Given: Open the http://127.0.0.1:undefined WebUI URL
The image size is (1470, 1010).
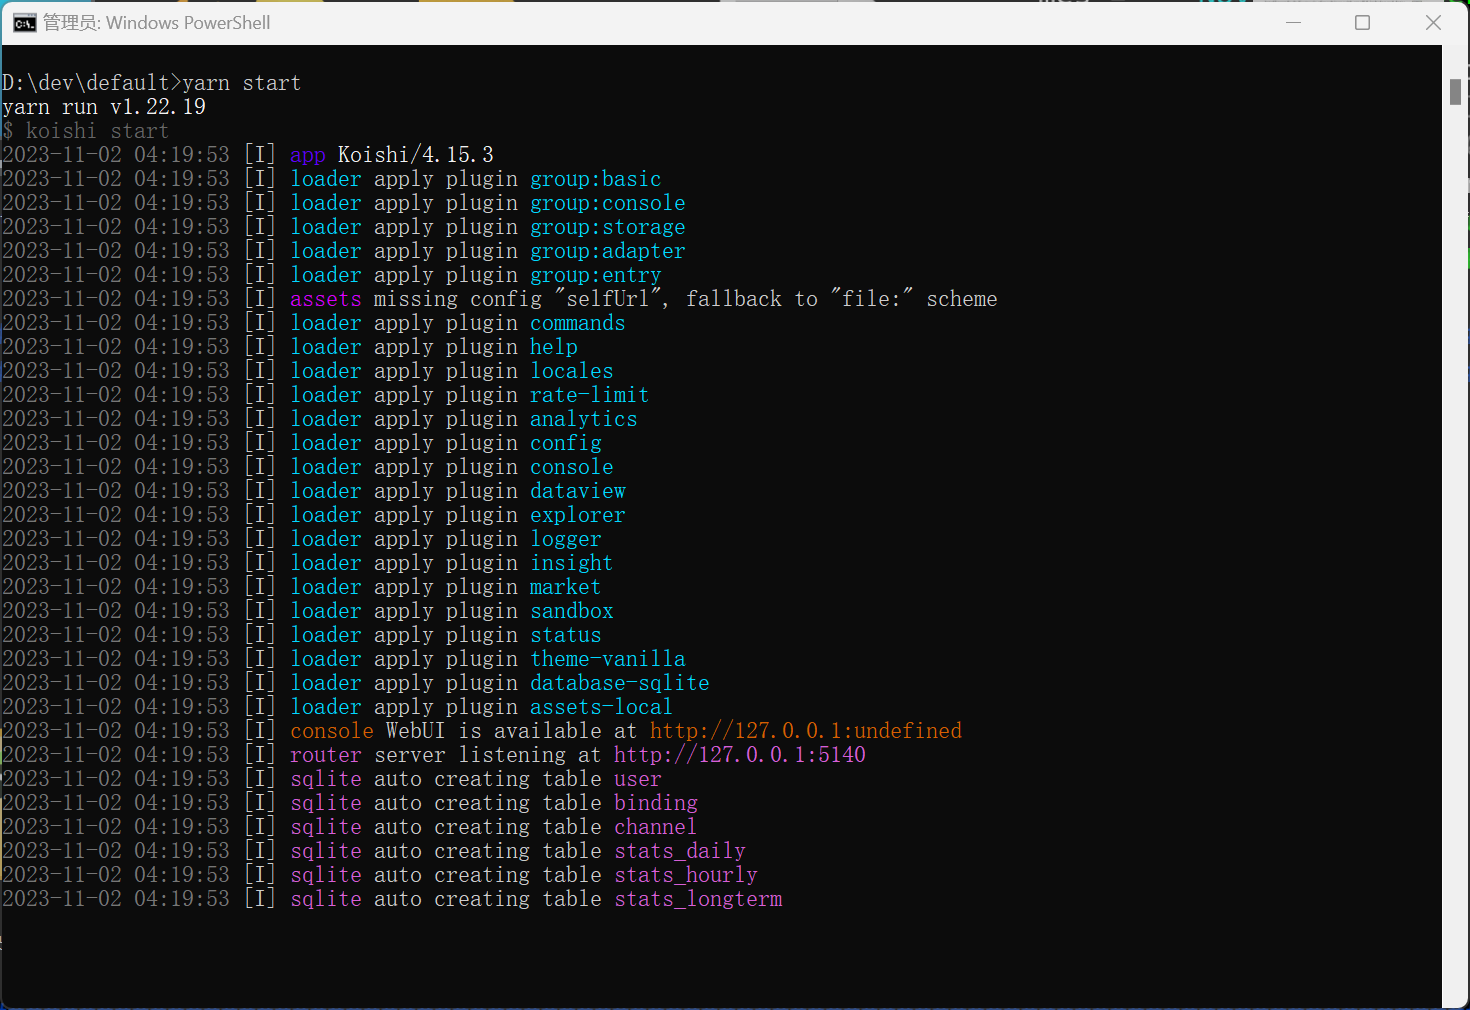Looking at the screenshot, I should point(806,731).
